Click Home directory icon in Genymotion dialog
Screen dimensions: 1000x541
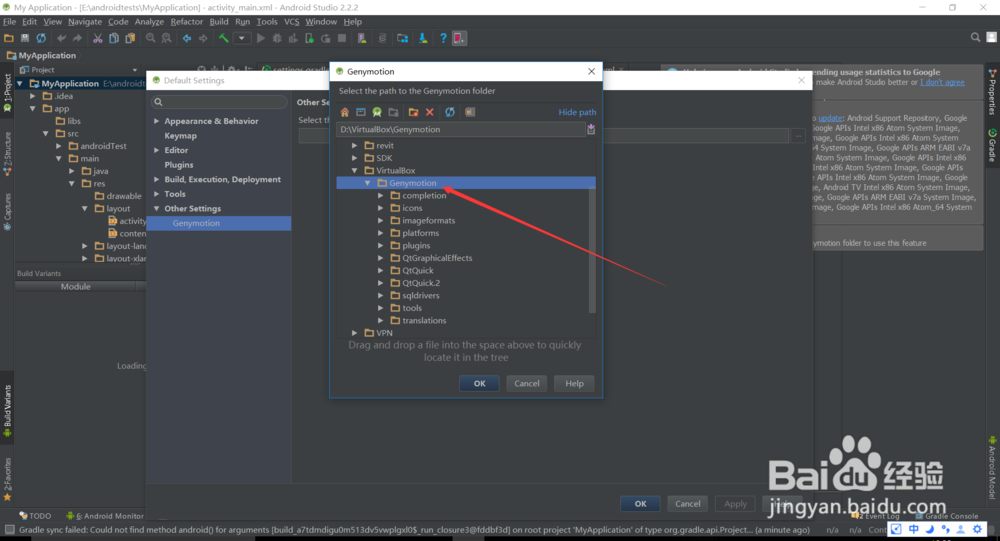click(344, 112)
